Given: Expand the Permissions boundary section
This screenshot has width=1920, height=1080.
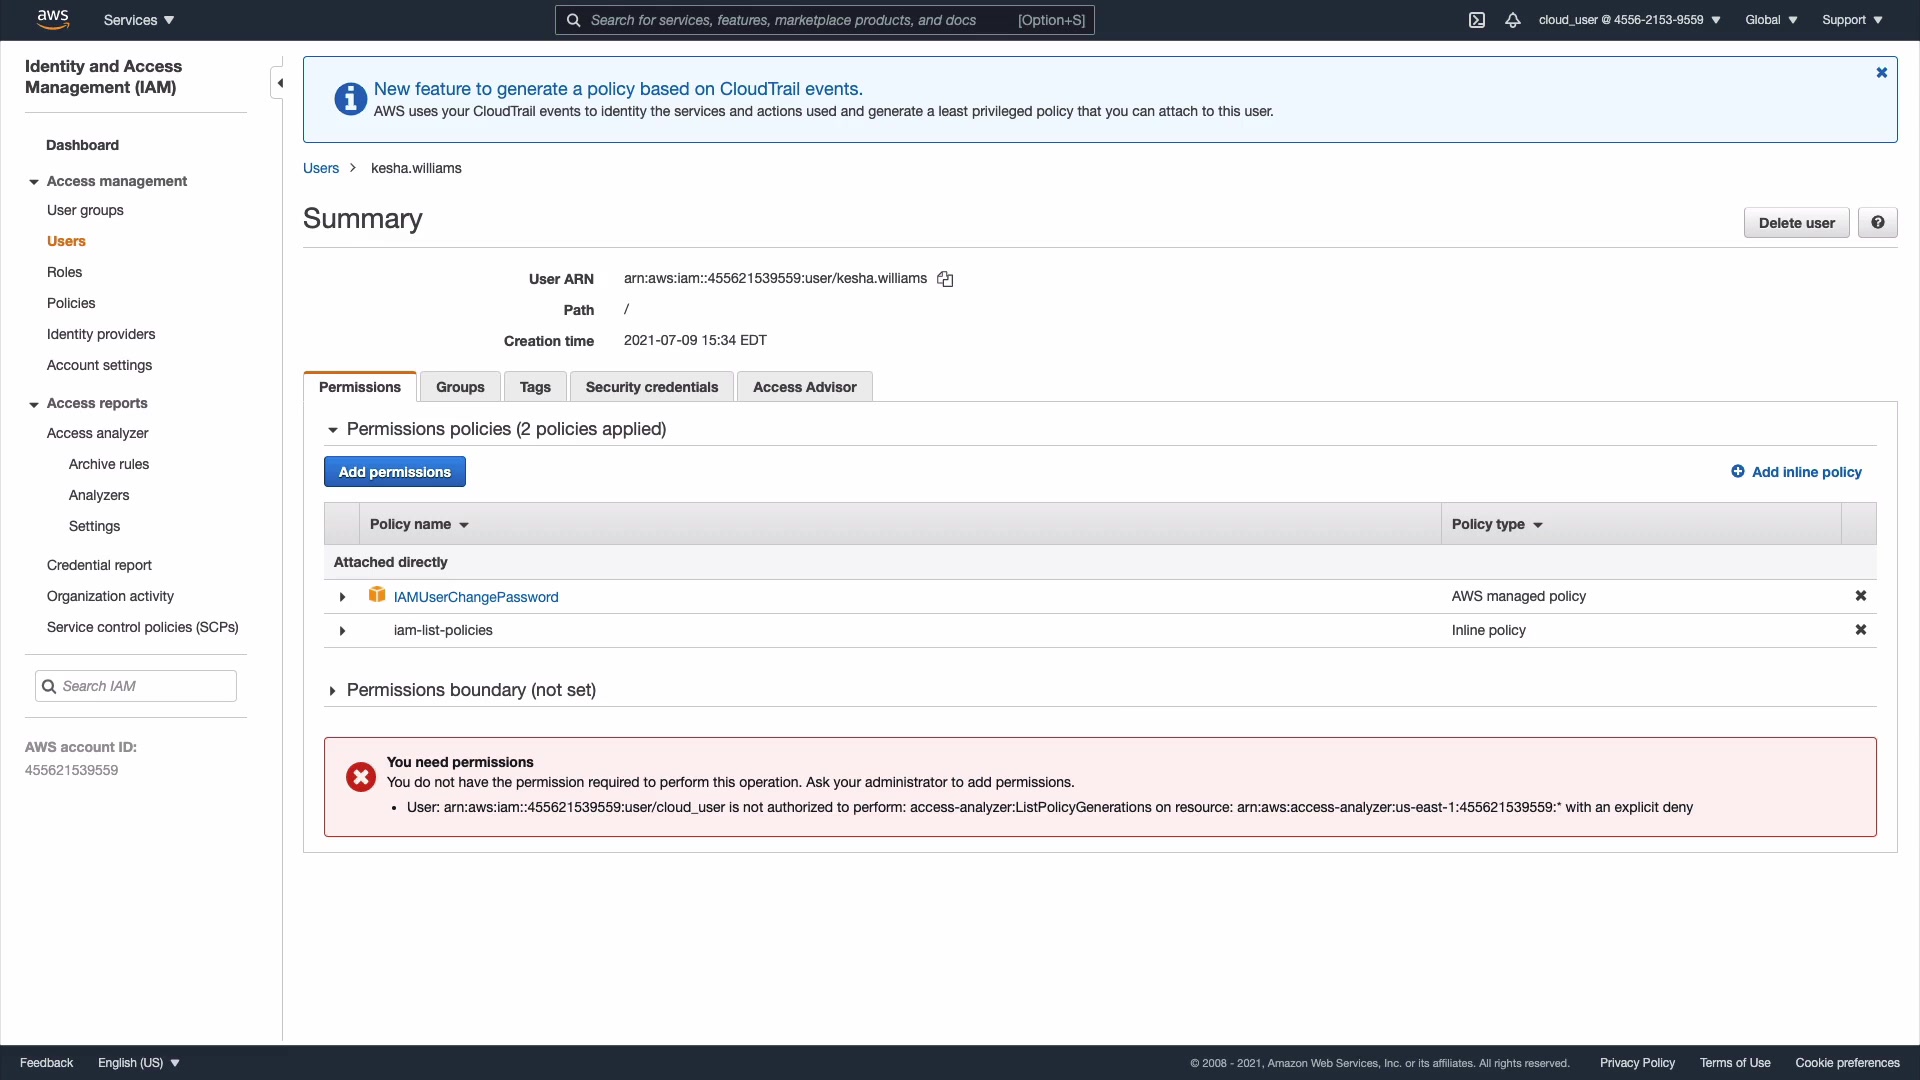Looking at the screenshot, I should (x=333, y=691).
